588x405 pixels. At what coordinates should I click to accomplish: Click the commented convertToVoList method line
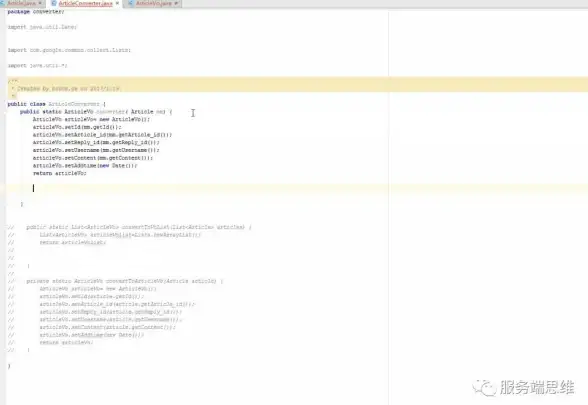tap(139, 227)
